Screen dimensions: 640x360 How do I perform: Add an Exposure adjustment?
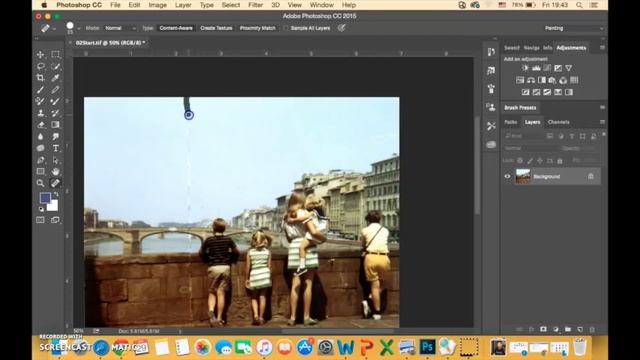tap(558, 68)
